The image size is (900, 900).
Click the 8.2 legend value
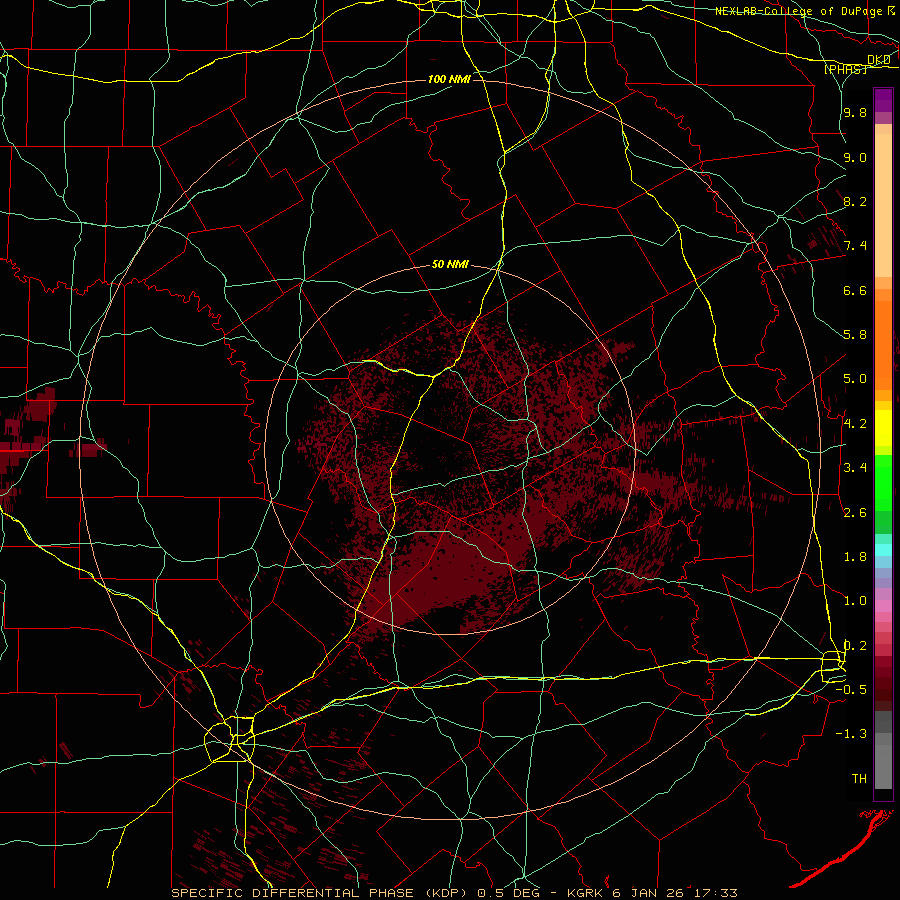(855, 201)
